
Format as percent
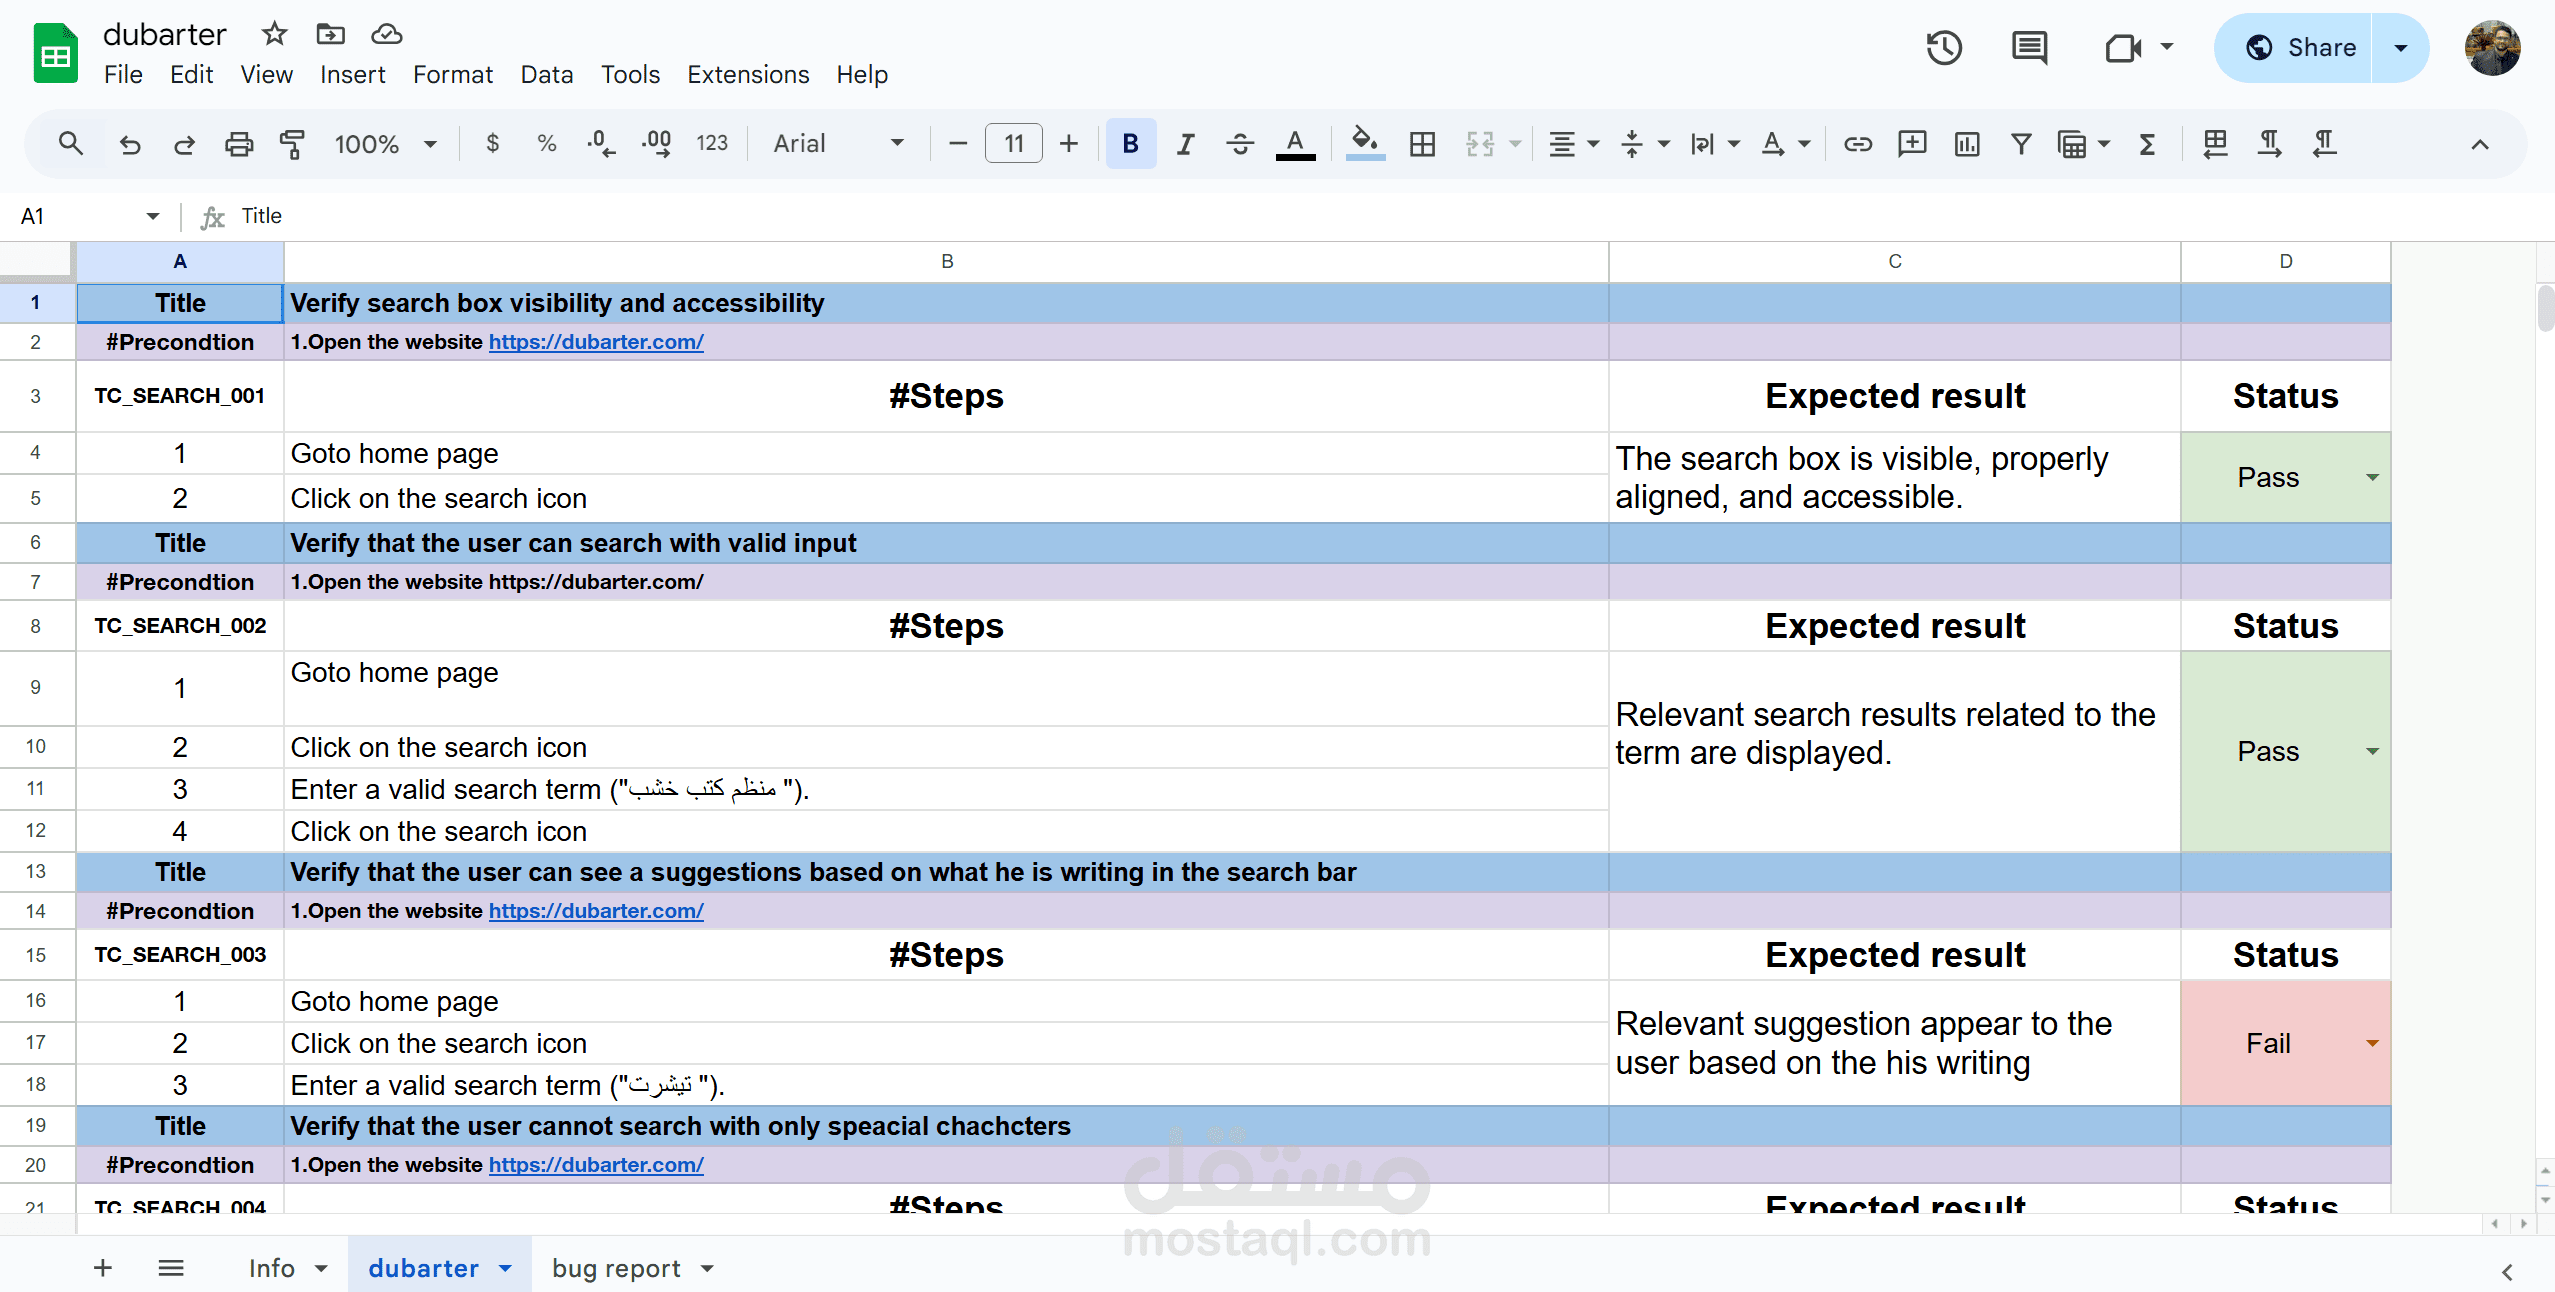click(546, 144)
